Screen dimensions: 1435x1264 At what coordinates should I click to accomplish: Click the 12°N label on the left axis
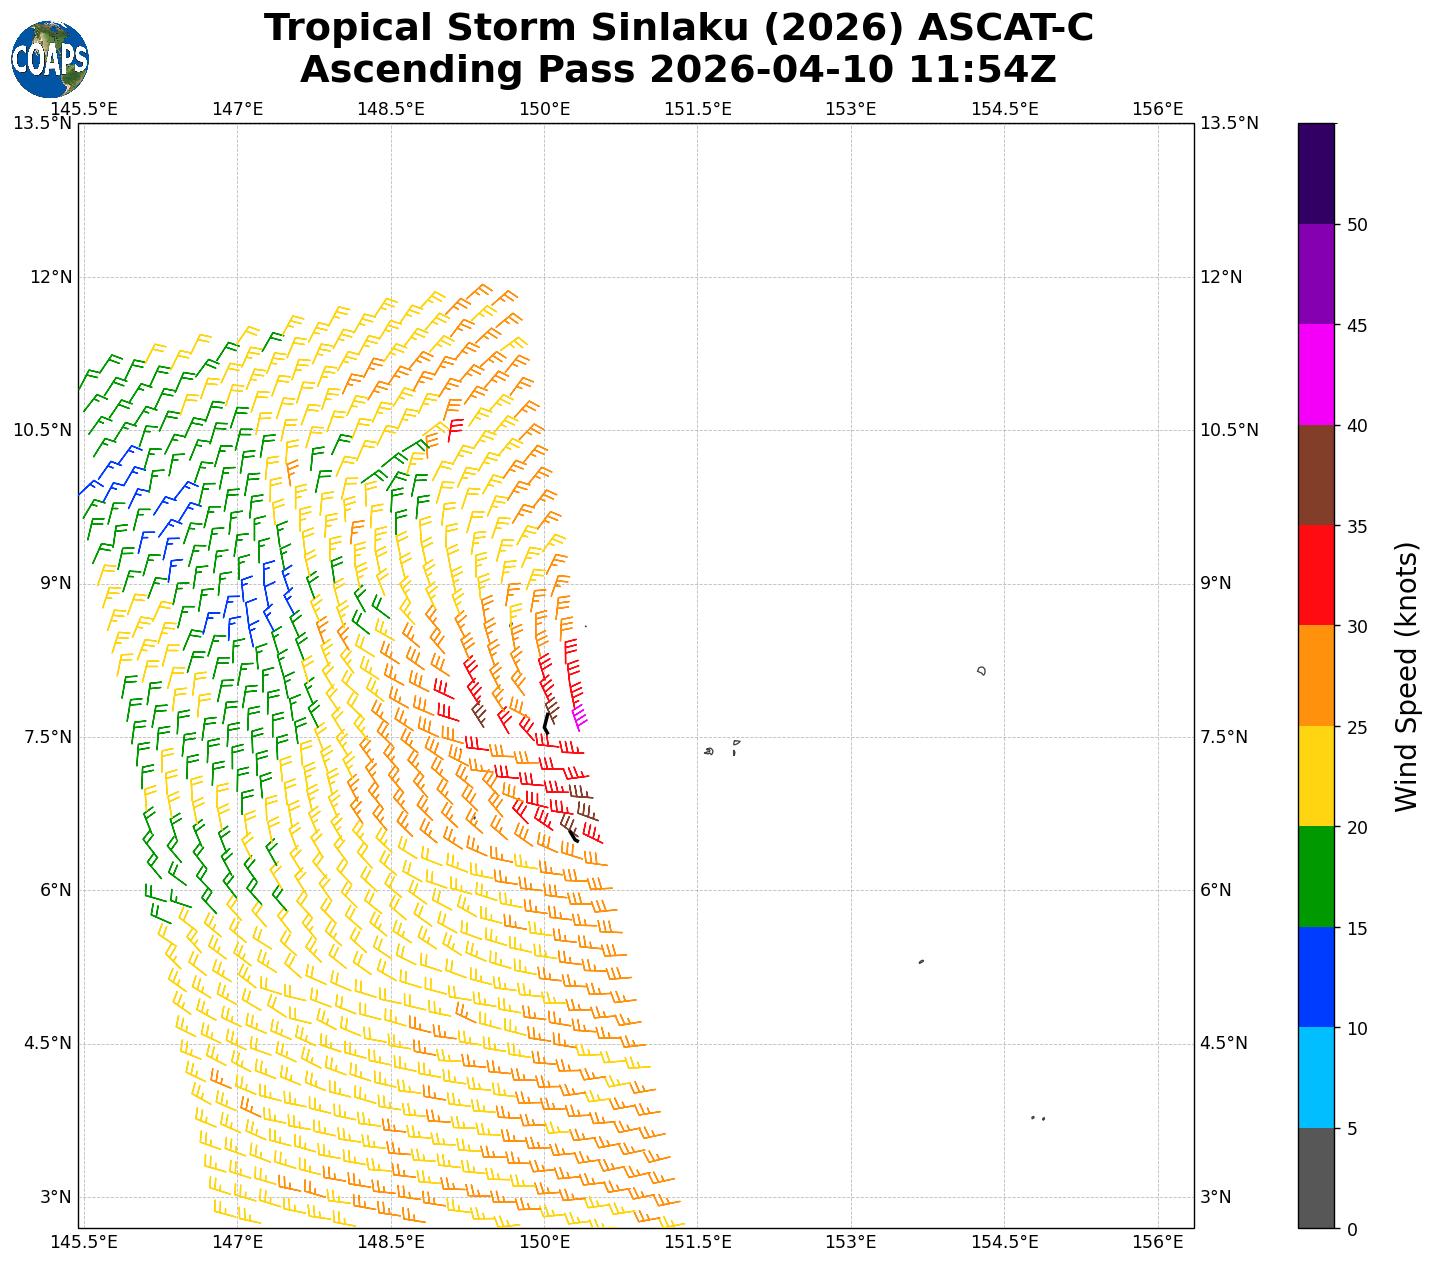(x=50, y=277)
